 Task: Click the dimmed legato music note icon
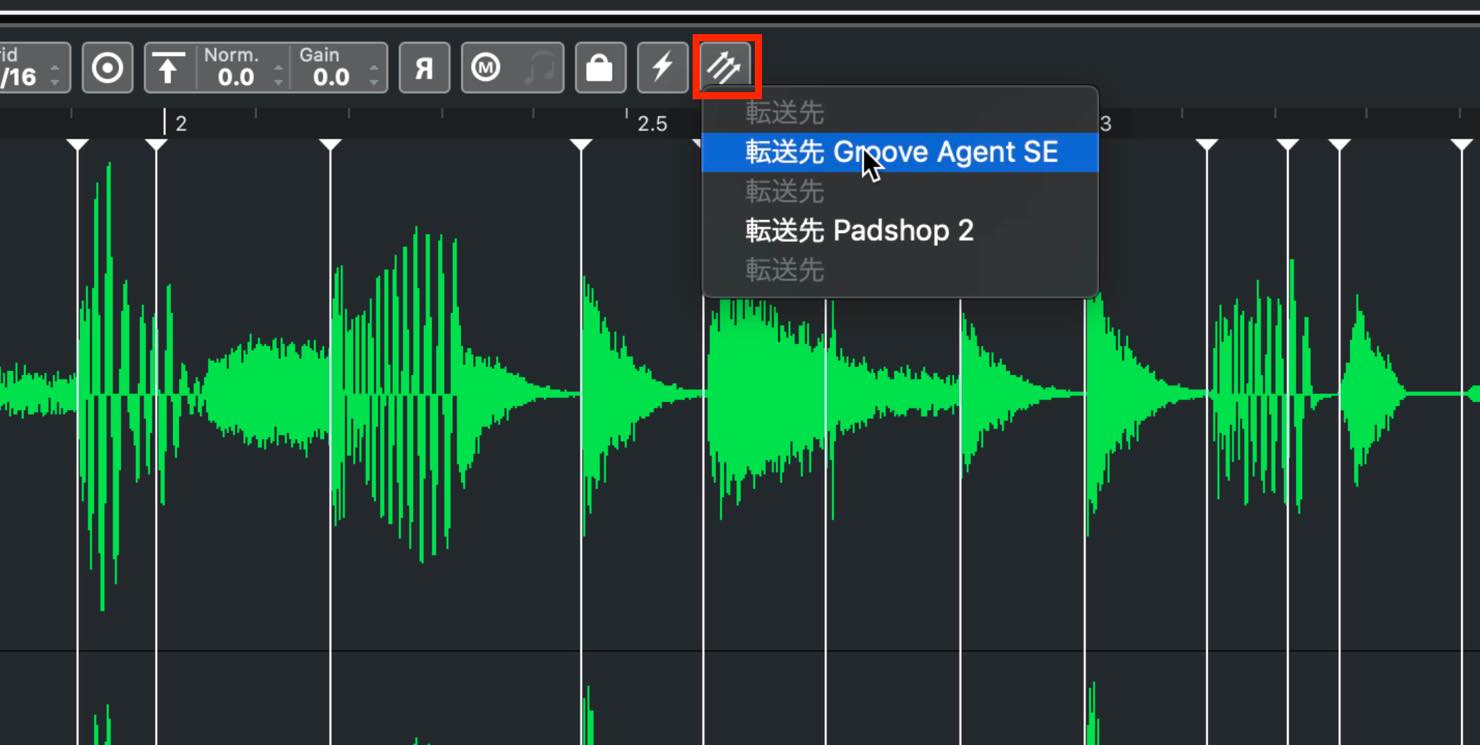click(x=539, y=68)
